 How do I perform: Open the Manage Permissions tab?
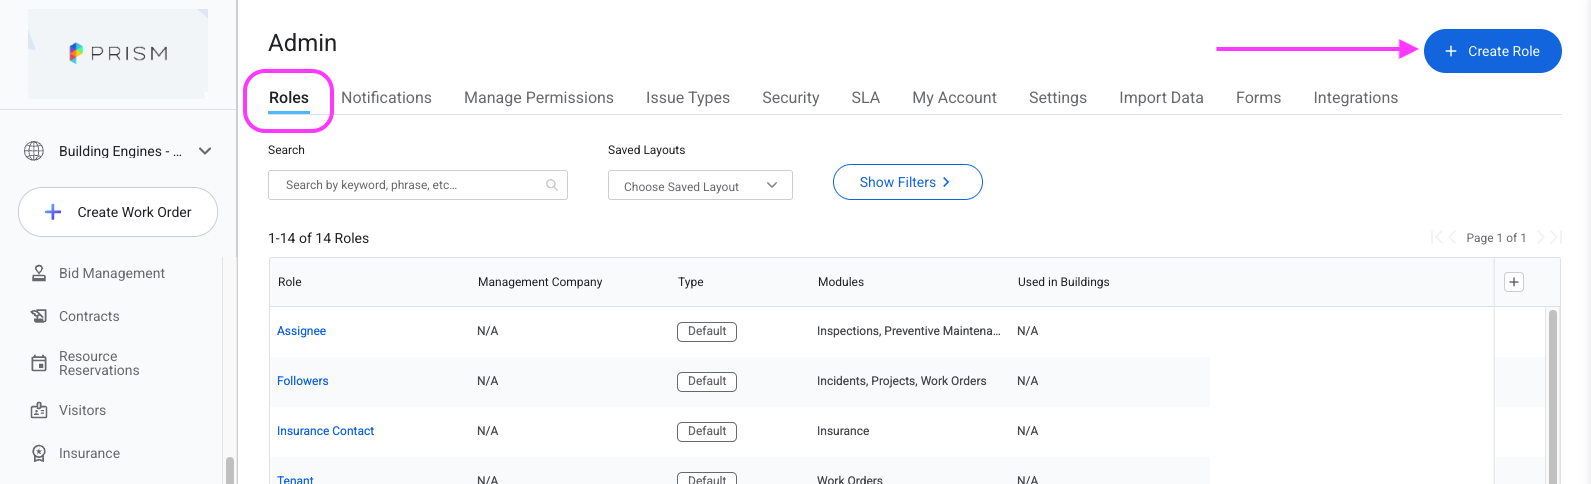pos(539,97)
